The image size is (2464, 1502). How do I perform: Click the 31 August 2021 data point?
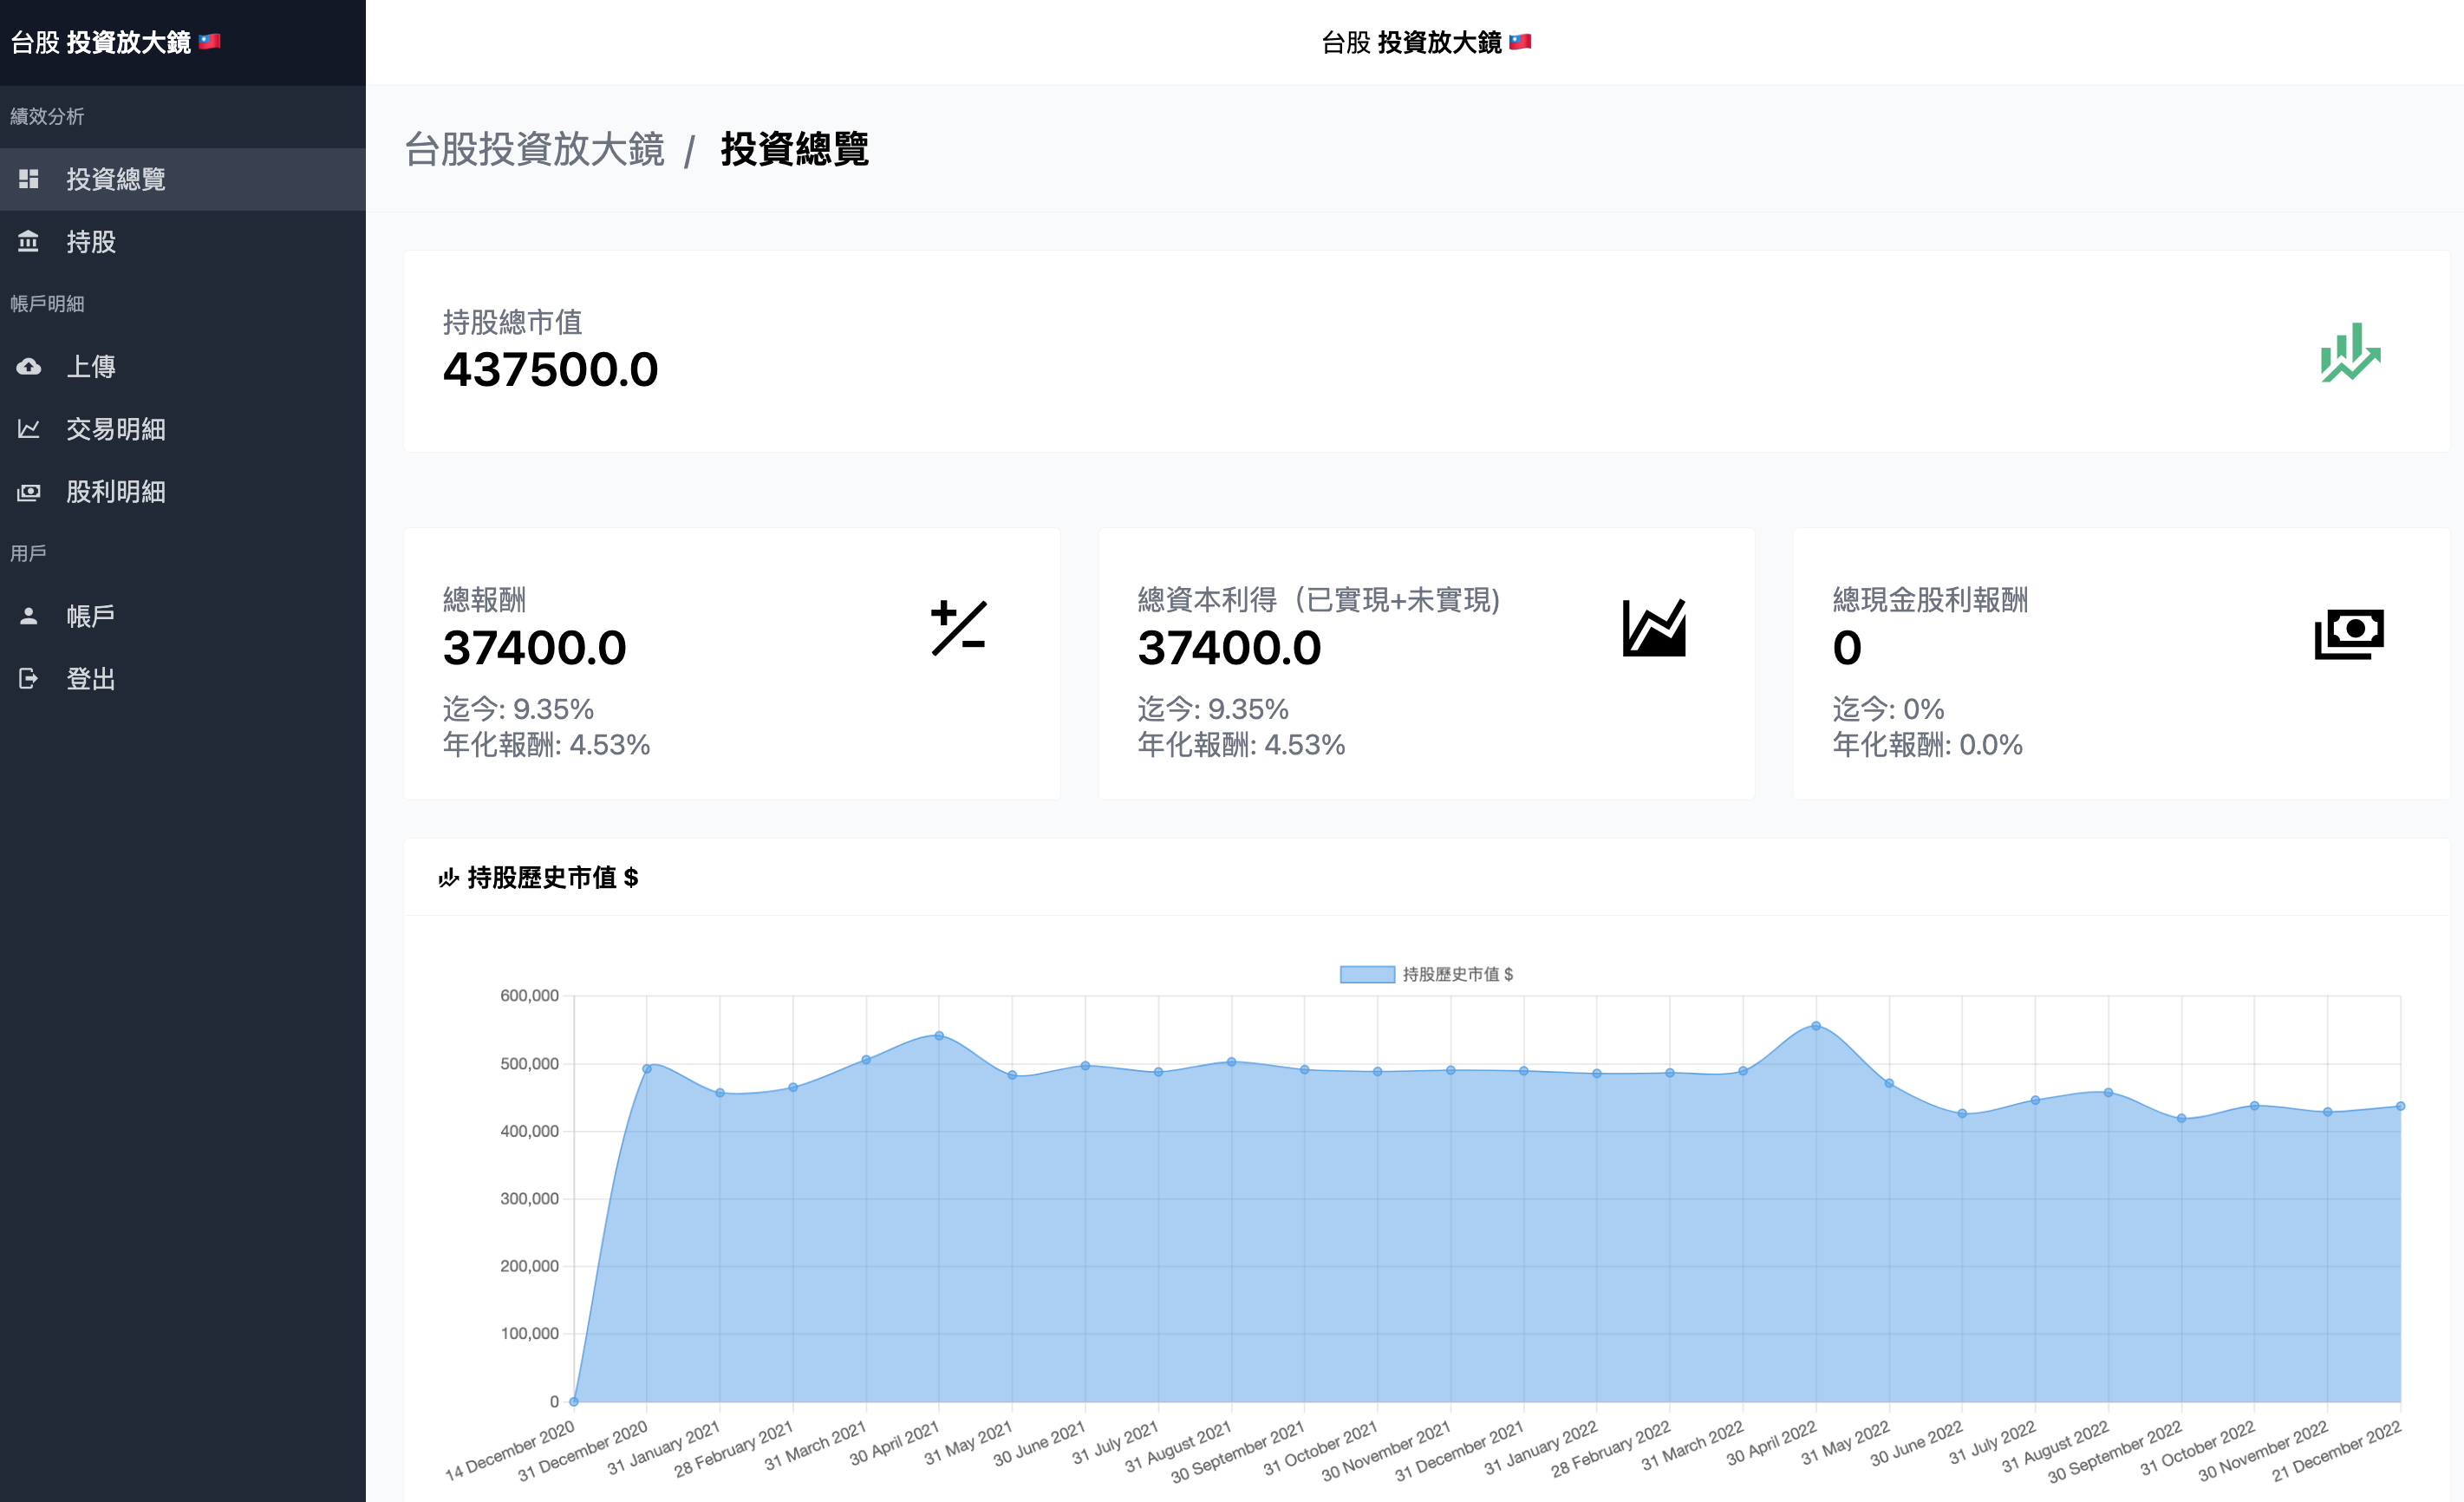pyautogui.click(x=1231, y=1062)
